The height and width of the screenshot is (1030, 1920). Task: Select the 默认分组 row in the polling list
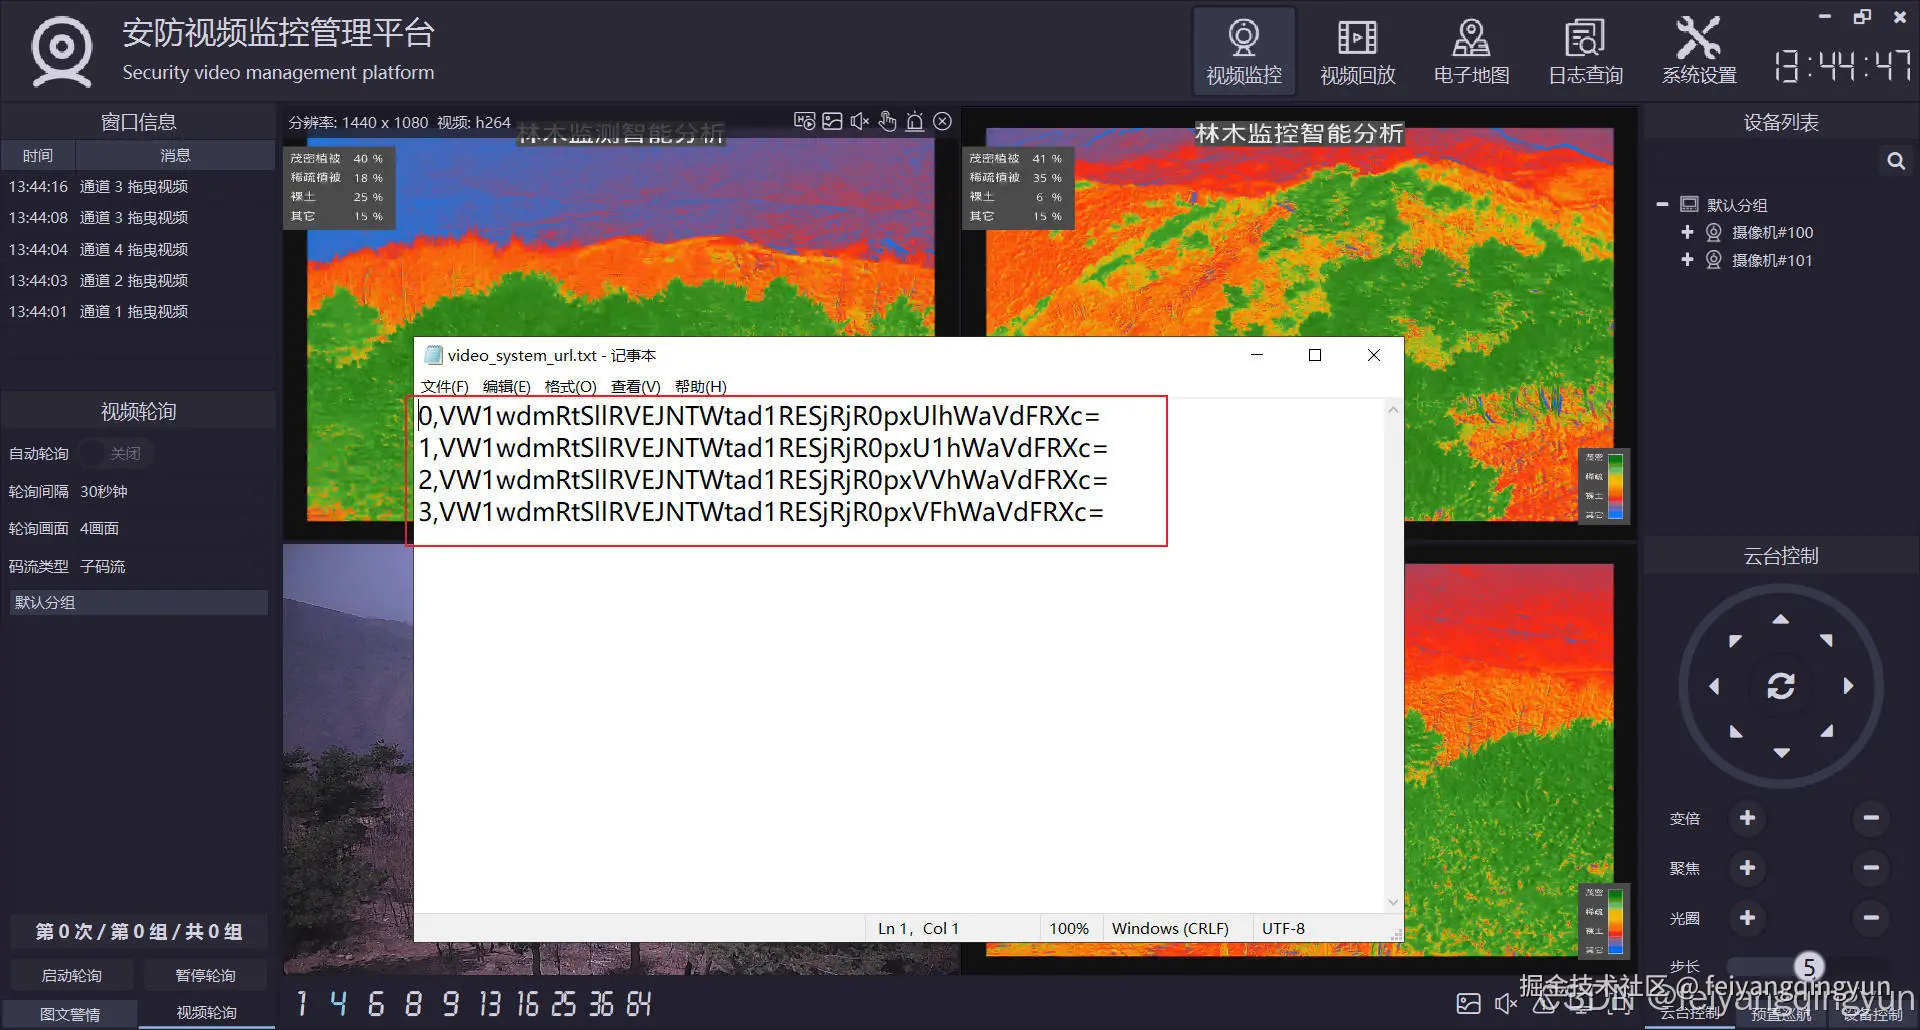click(138, 602)
